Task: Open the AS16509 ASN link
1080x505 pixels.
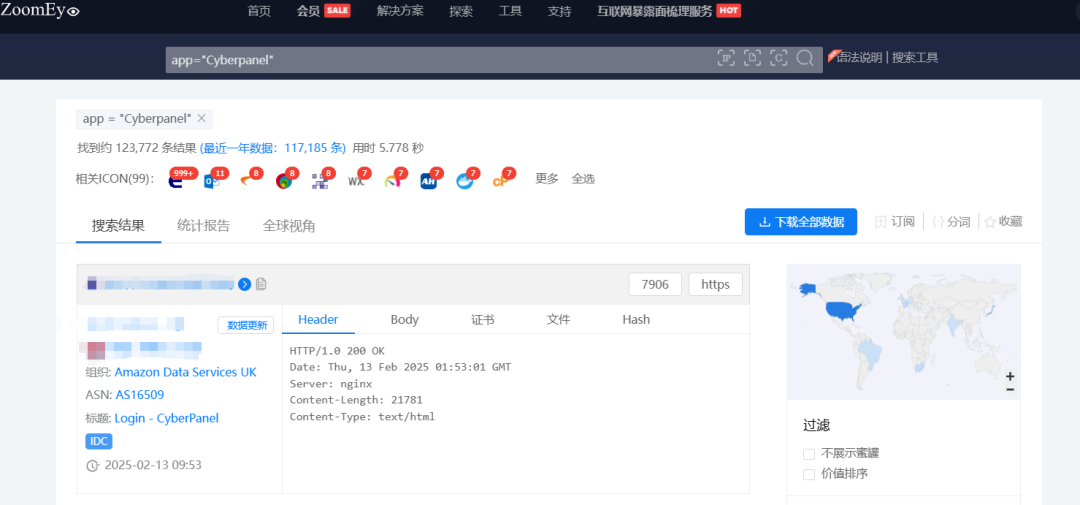Action: 140,395
